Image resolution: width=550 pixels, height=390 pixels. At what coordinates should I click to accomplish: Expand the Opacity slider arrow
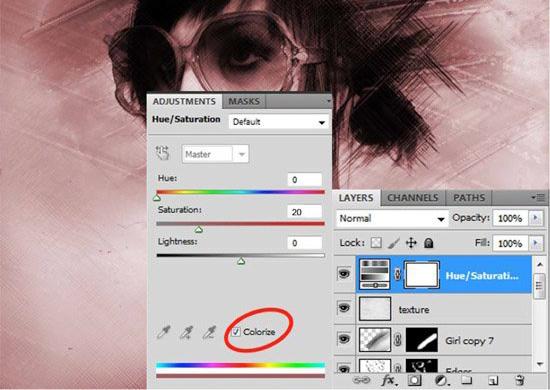pyautogui.click(x=535, y=218)
